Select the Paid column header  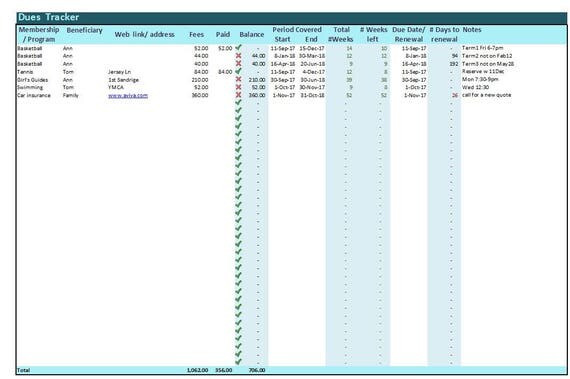point(223,35)
